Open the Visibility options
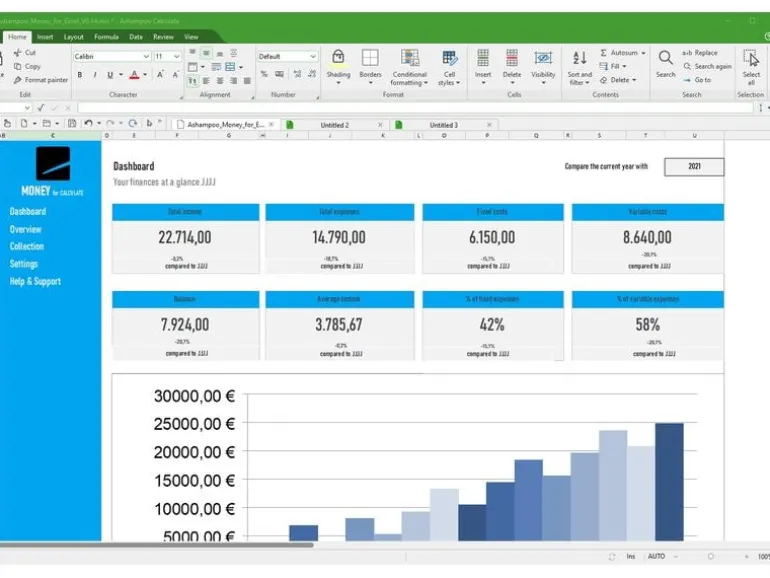 coord(543,66)
